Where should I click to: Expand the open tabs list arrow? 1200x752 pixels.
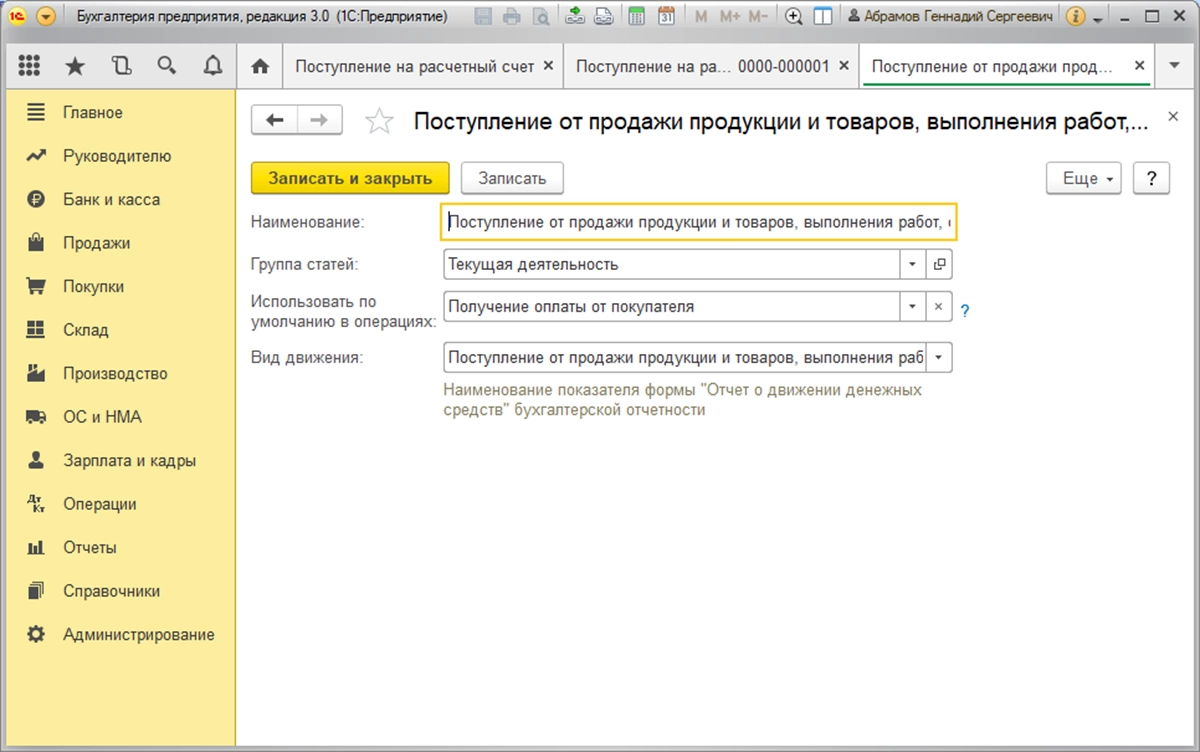click(1174, 66)
